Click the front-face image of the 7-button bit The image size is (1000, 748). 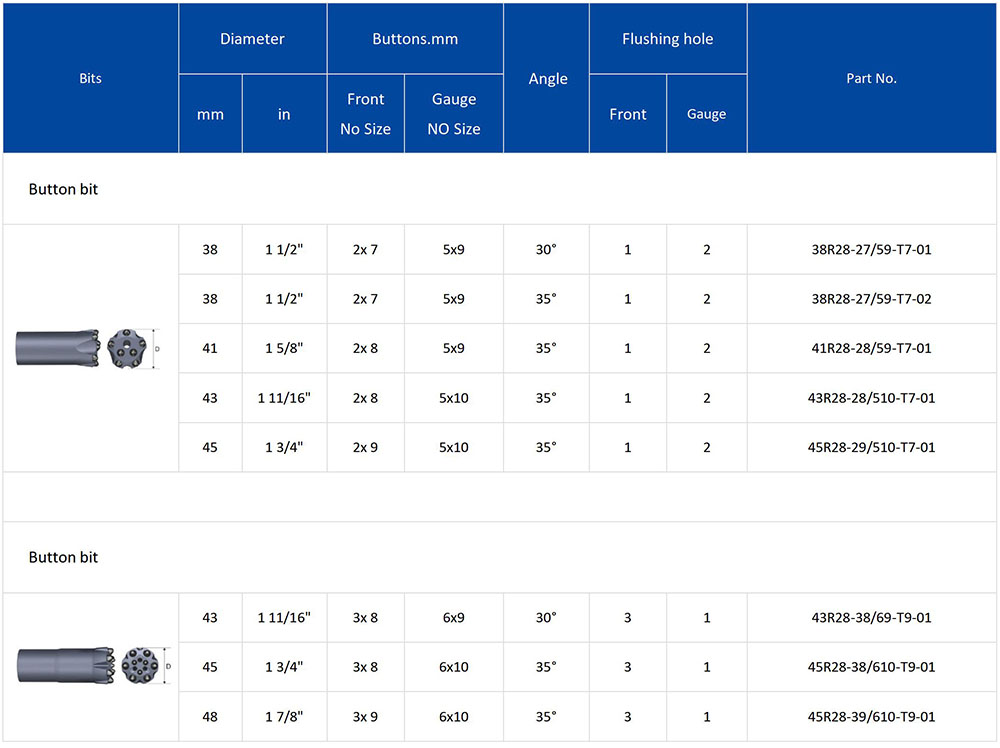(x=125, y=348)
